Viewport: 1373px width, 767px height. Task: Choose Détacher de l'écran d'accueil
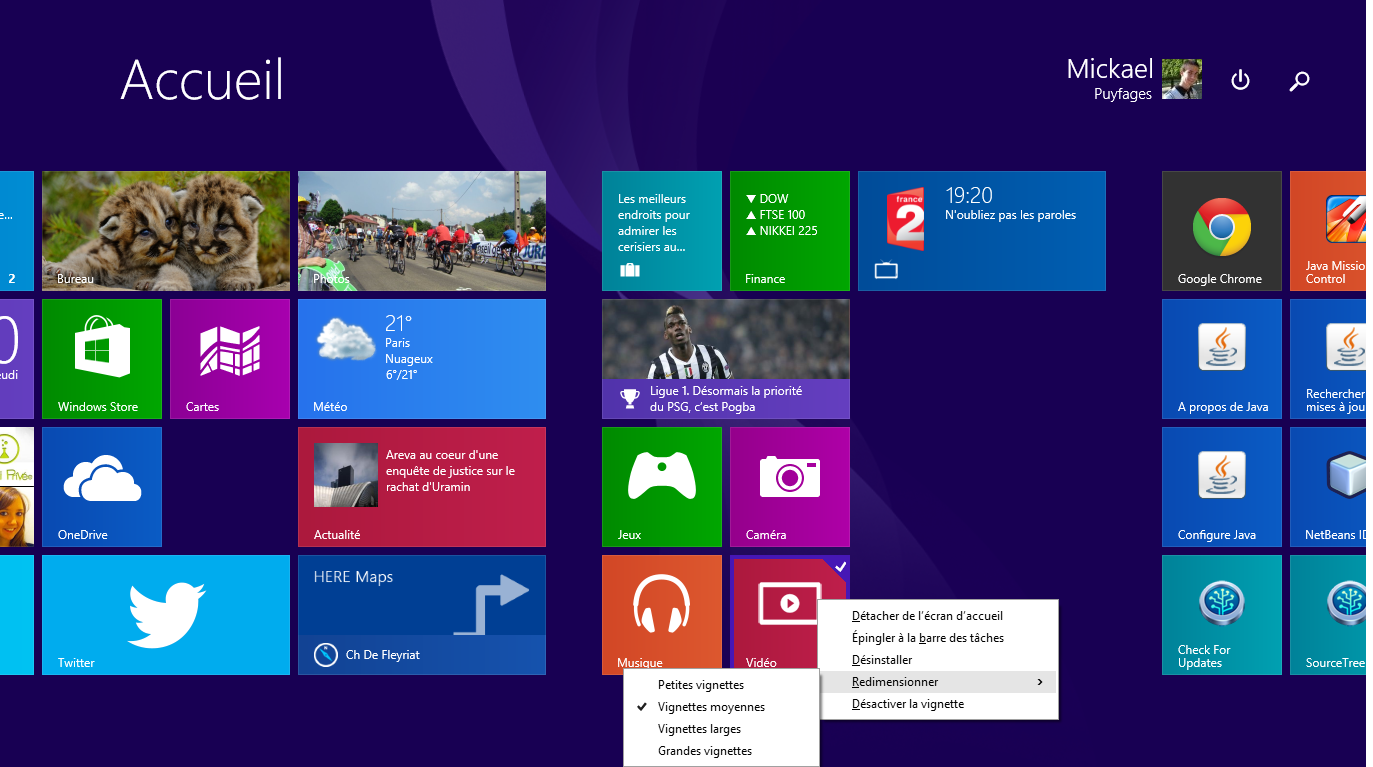[x=938, y=616]
